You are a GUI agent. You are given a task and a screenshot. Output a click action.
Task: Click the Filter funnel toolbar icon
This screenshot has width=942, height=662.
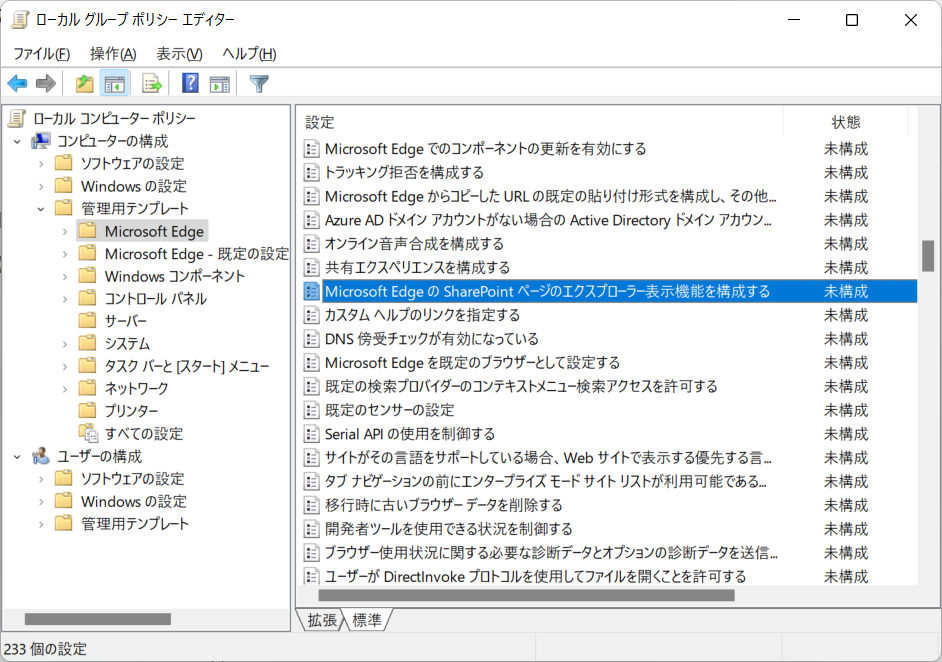pyautogui.click(x=259, y=83)
